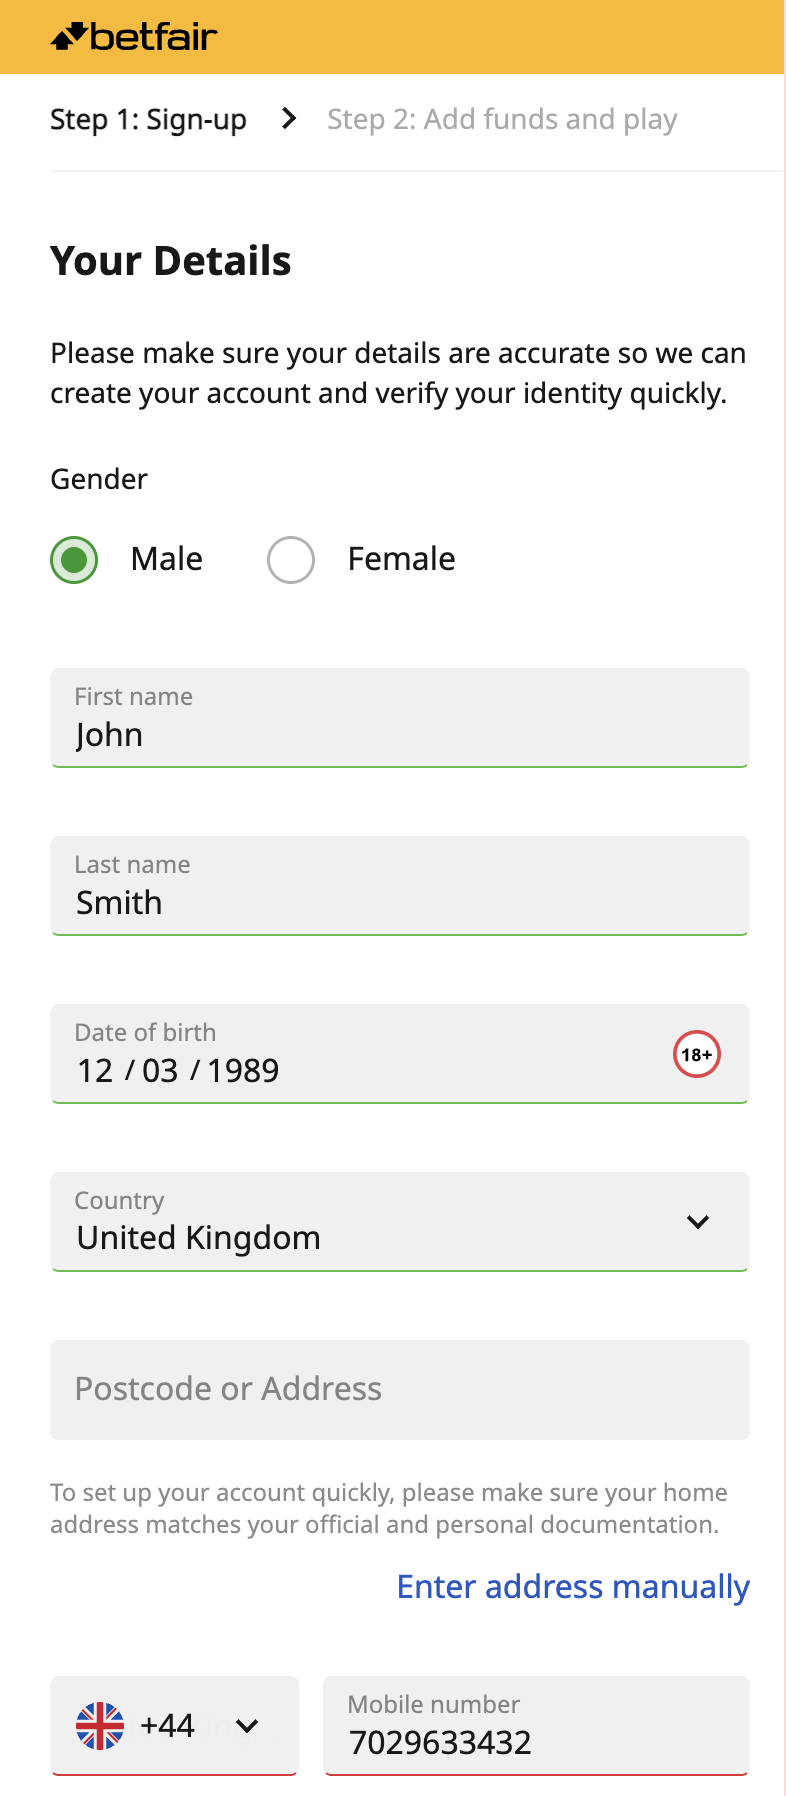The height and width of the screenshot is (1796, 786).
Task: Open the Country dropdown
Action: pos(380,1222)
